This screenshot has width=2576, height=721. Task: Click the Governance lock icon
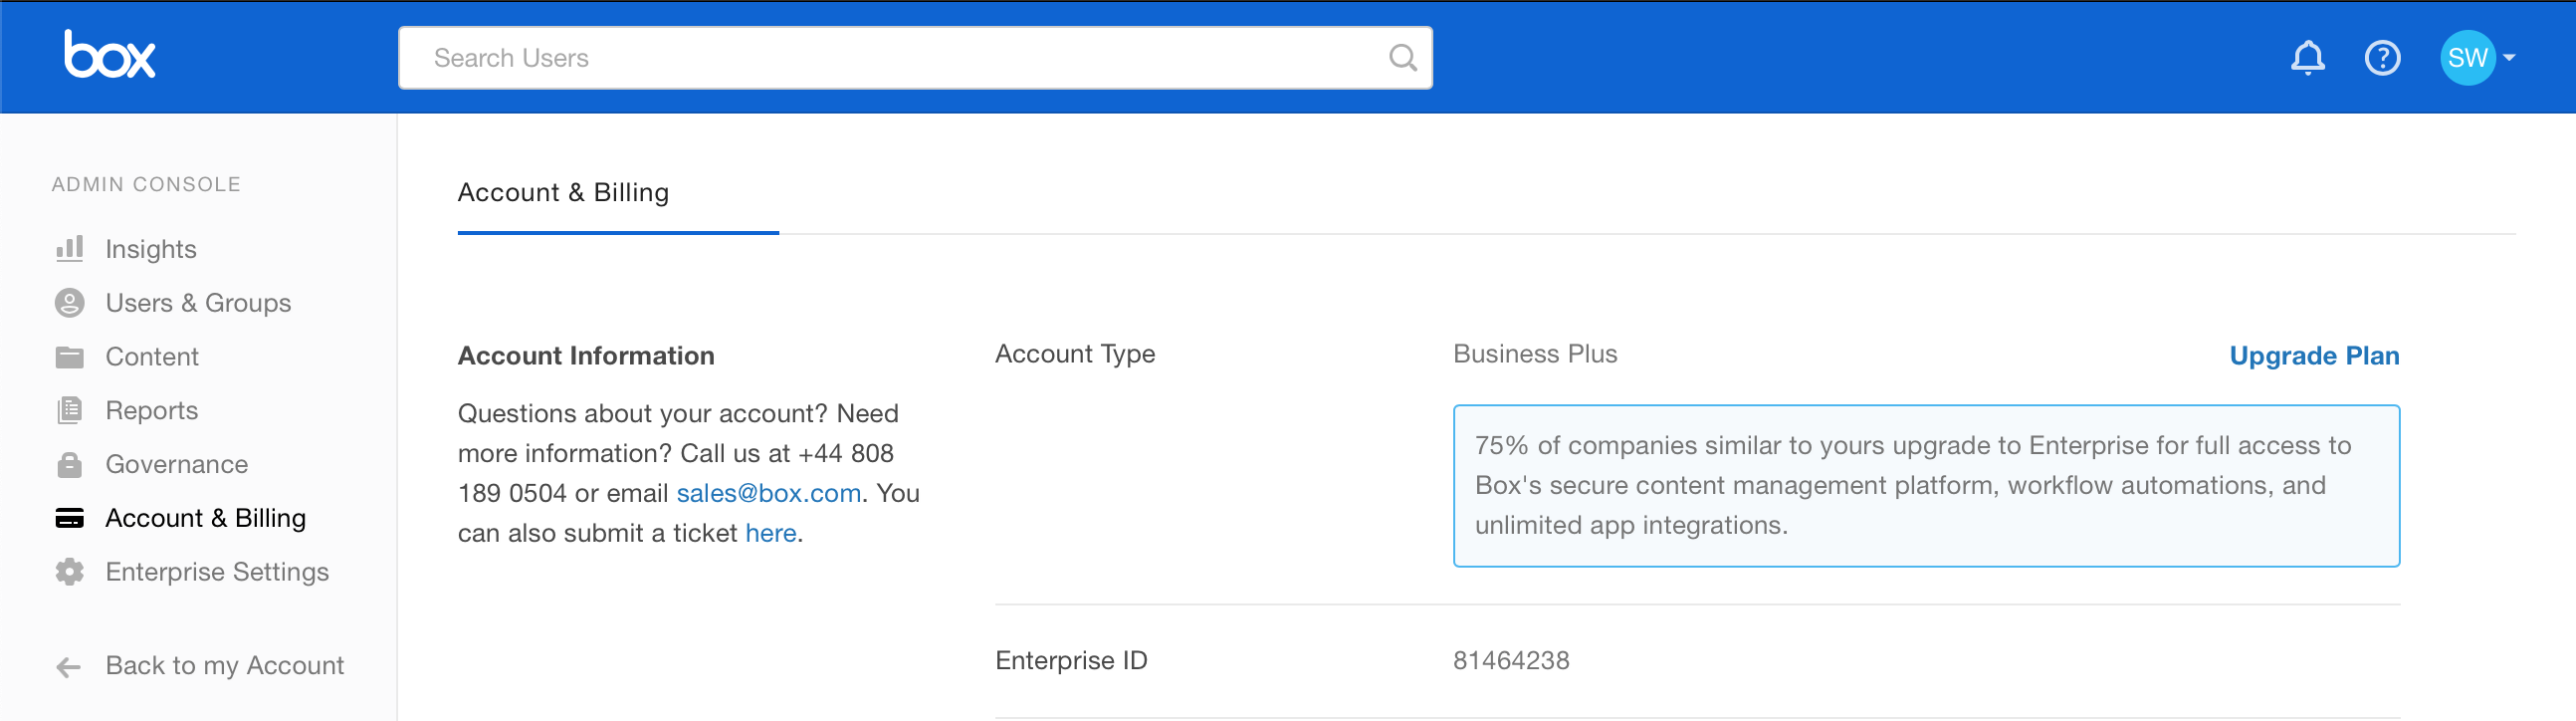70,464
